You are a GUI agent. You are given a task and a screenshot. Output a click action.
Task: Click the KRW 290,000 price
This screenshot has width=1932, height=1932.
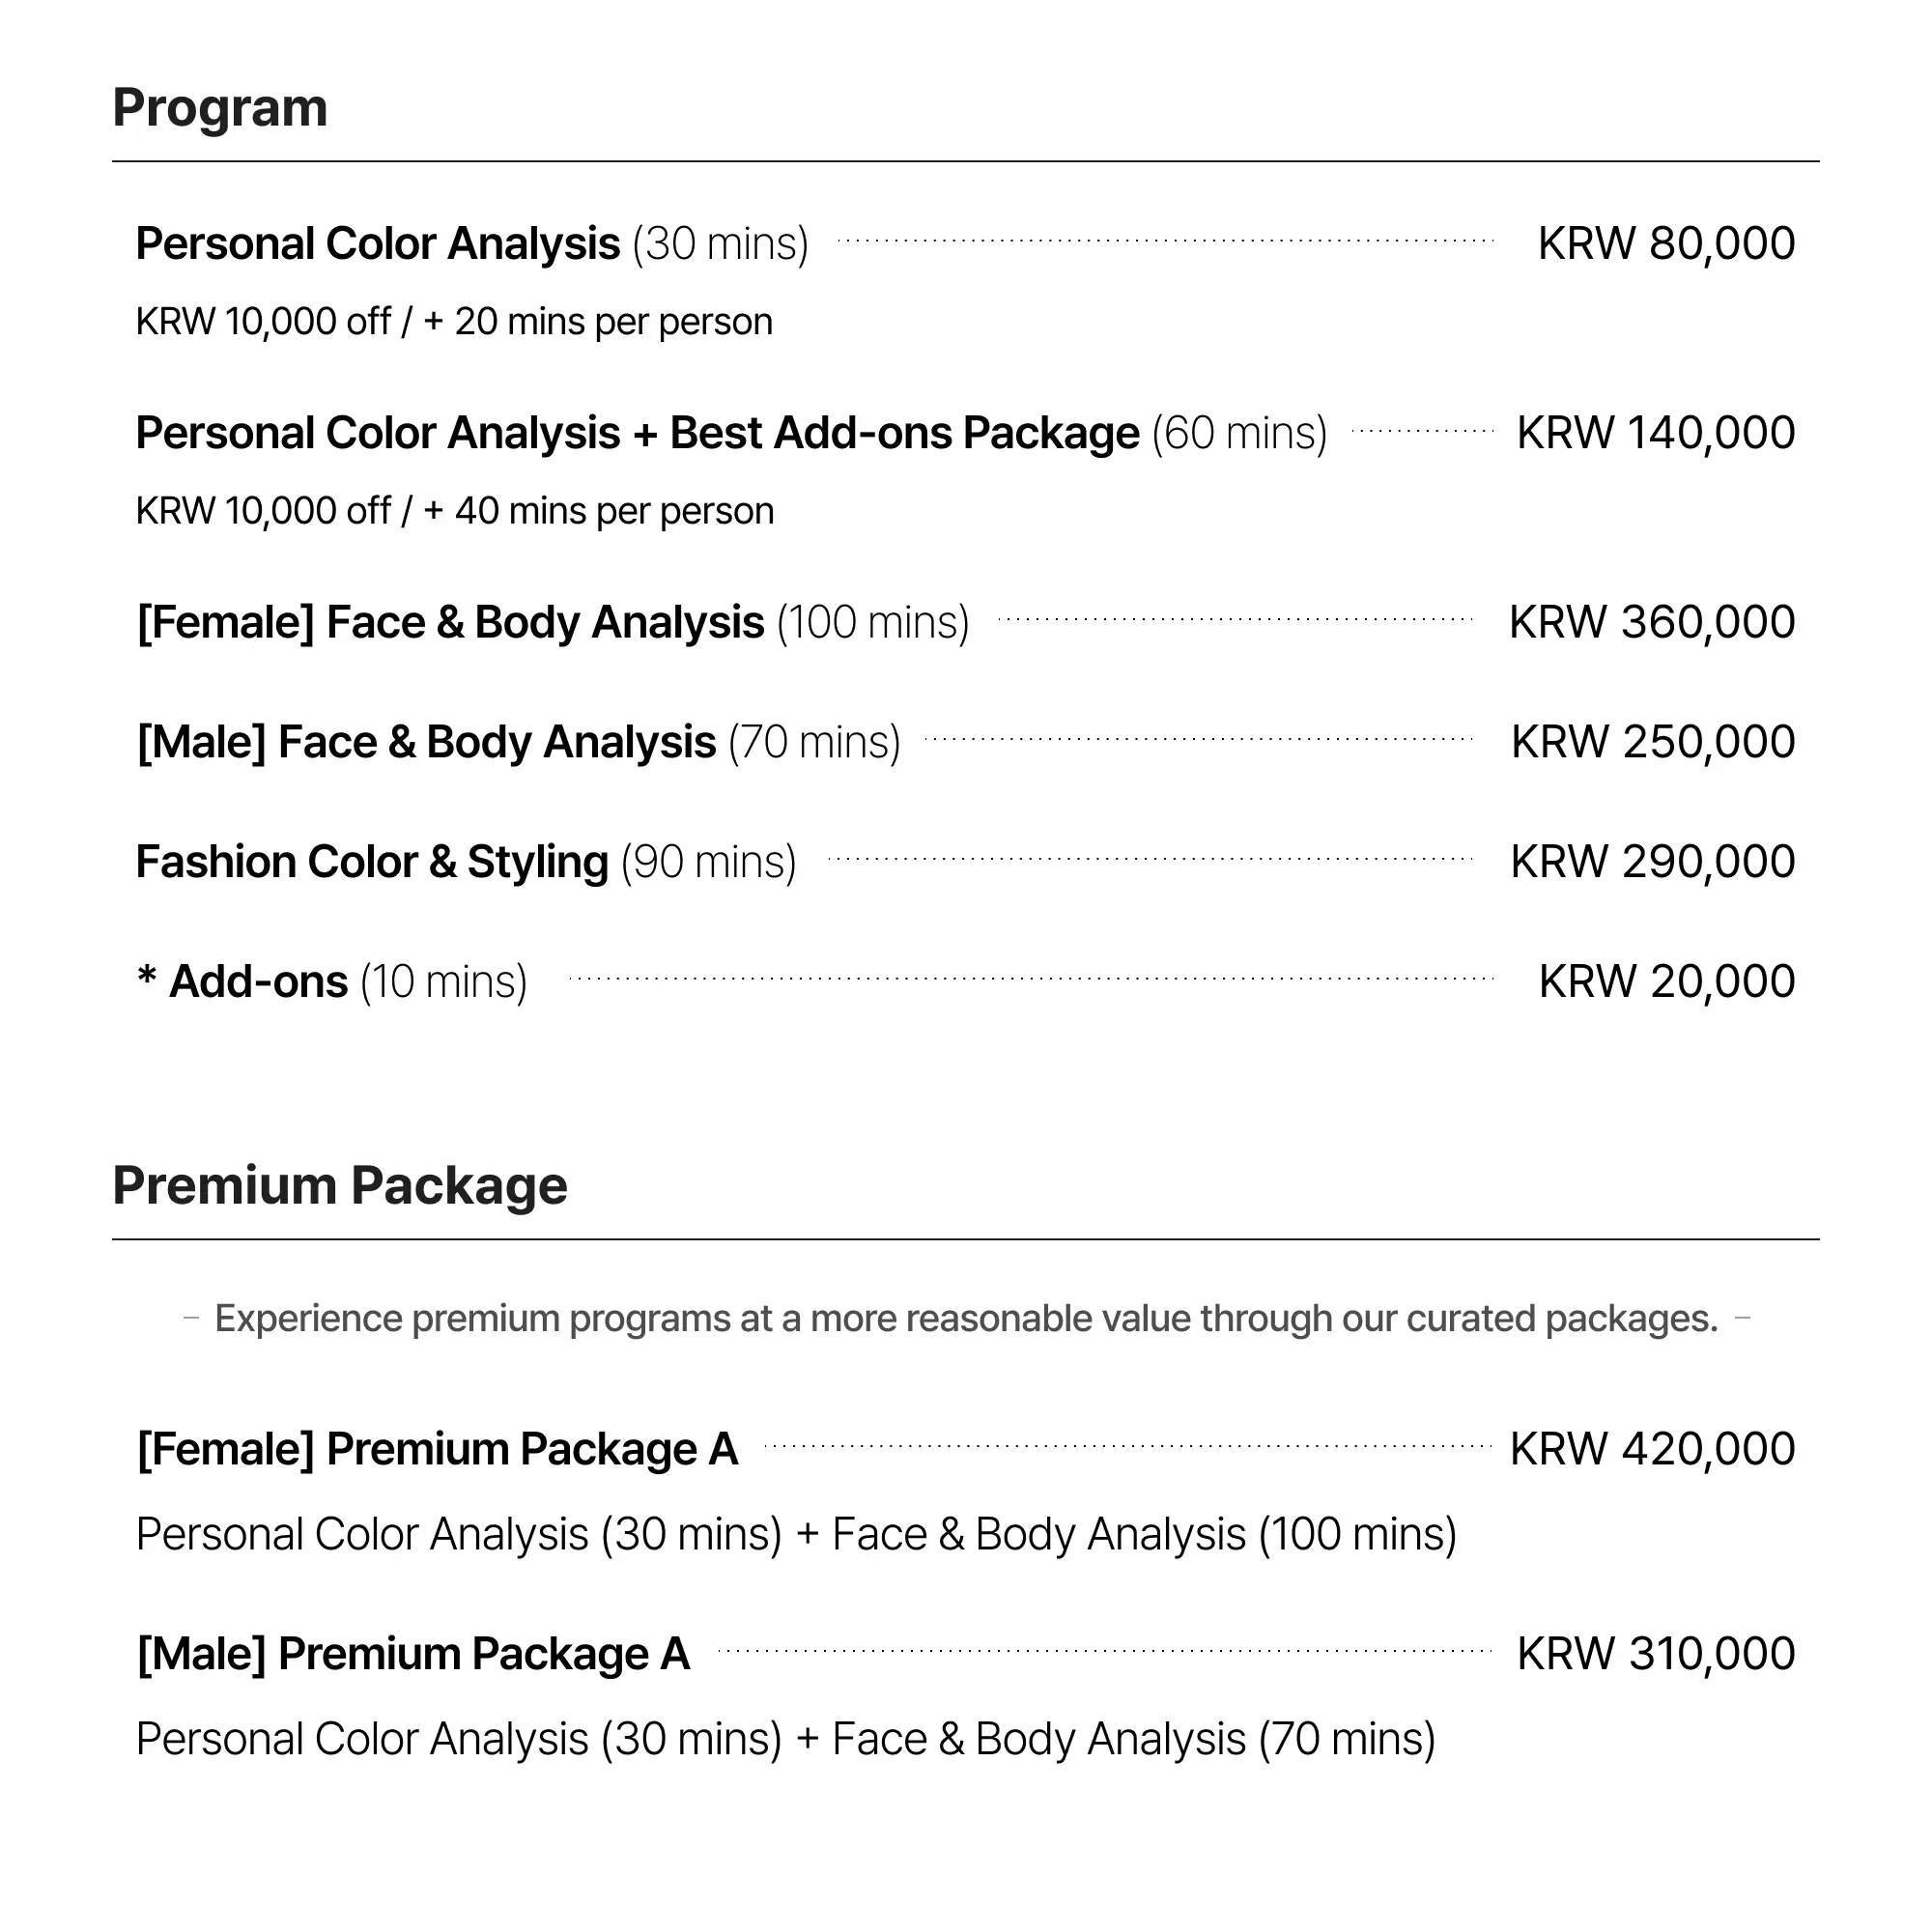[1652, 862]
